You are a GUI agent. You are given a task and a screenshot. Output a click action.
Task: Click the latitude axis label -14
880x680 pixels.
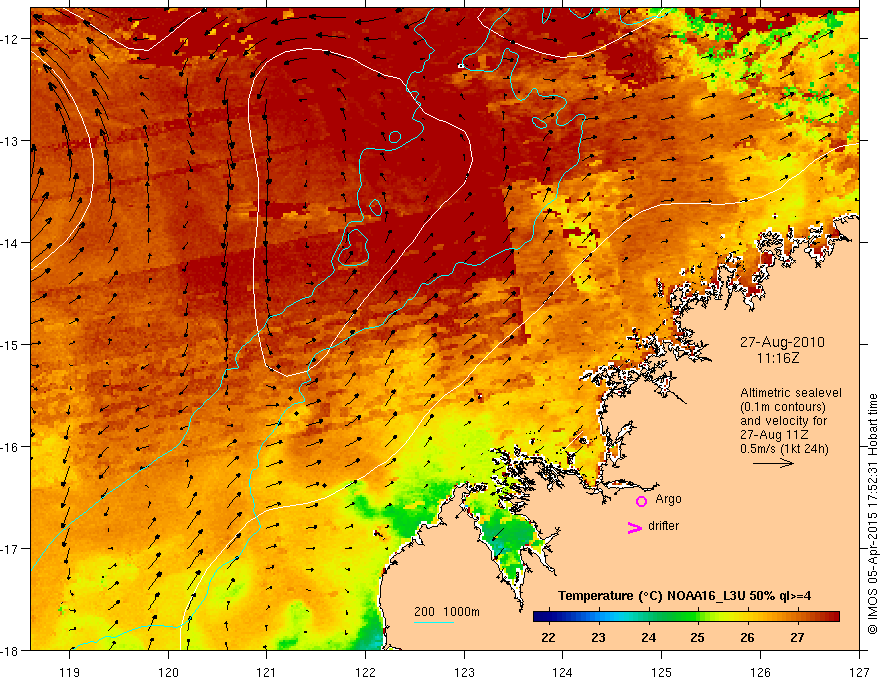[10, 243]
